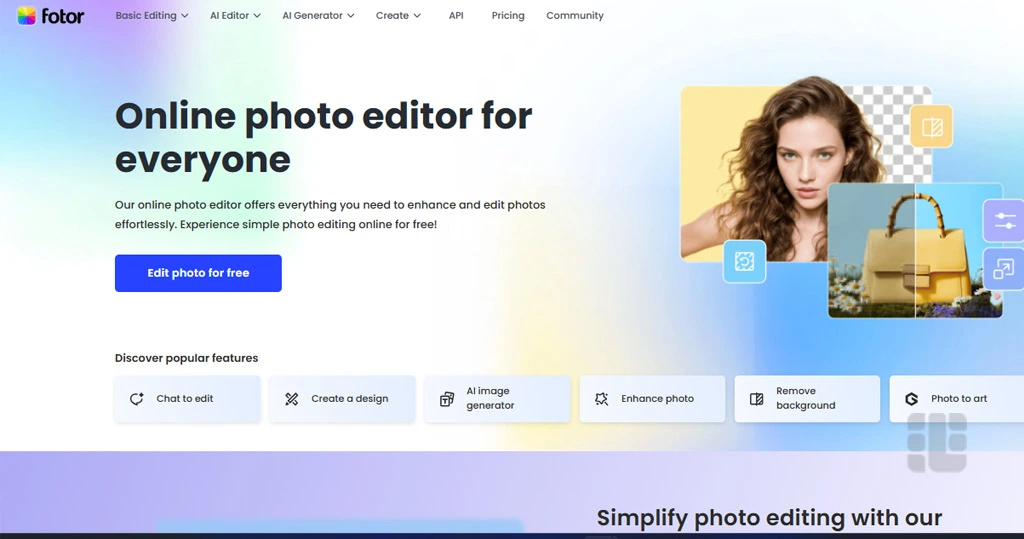Click the yellow handbag image
The width and height of the screenshot is (1024, 539).
click(x=915, y=251)
